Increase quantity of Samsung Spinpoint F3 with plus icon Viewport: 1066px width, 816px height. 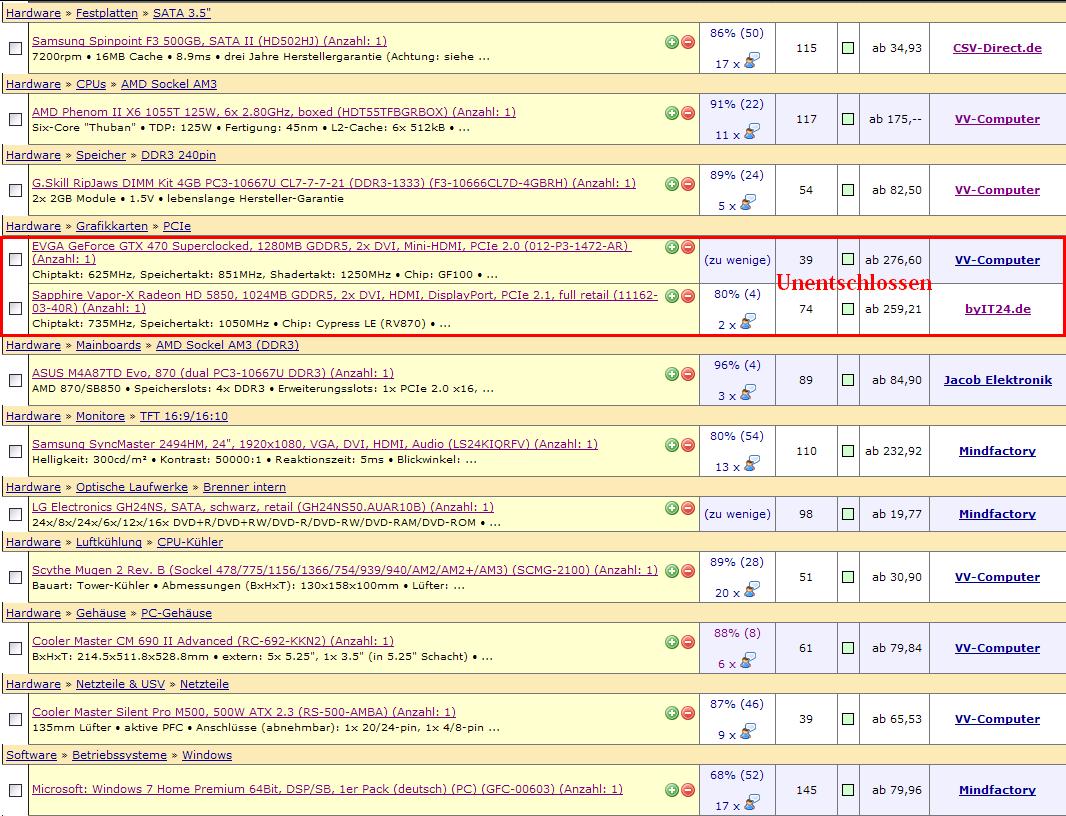[x=672, y=42]
